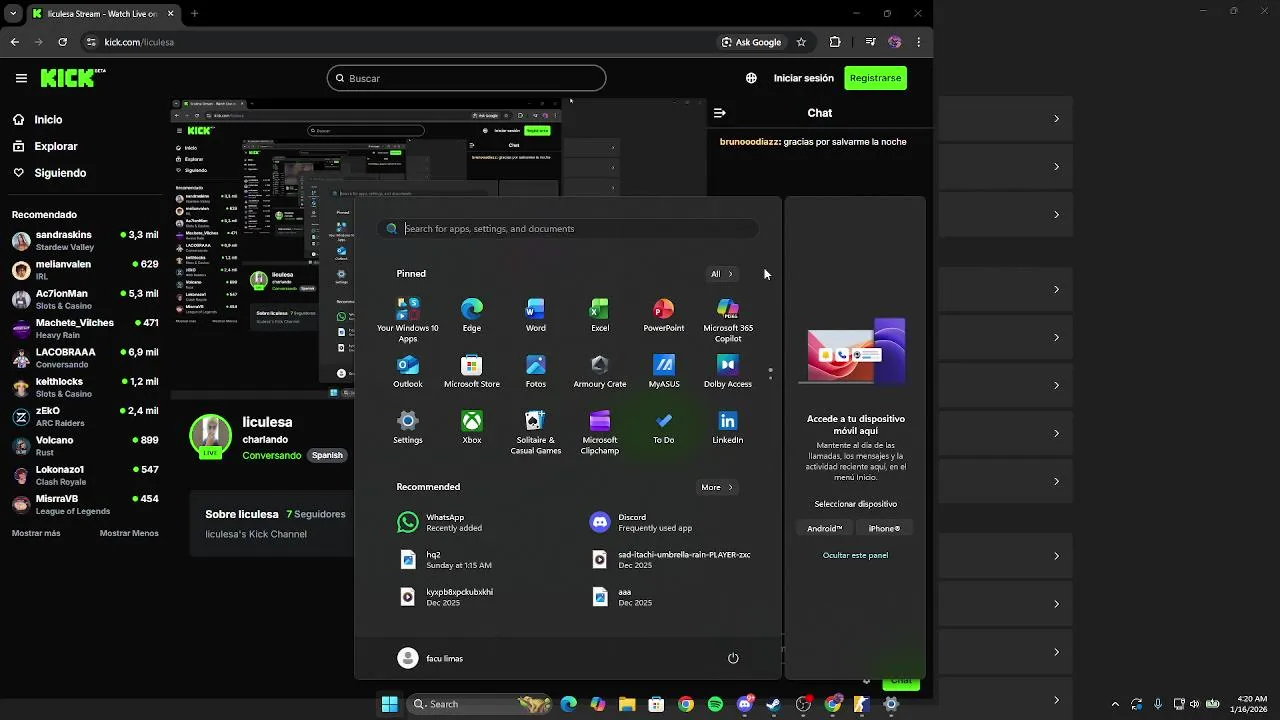Expand All pinned apps list
The width and height of the screenshot is (1280, 720).
click(721, 274)
